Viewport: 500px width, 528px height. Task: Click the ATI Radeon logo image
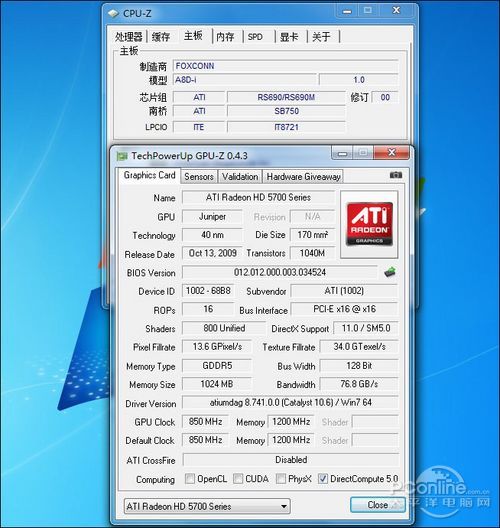click(x=369, y=224)
